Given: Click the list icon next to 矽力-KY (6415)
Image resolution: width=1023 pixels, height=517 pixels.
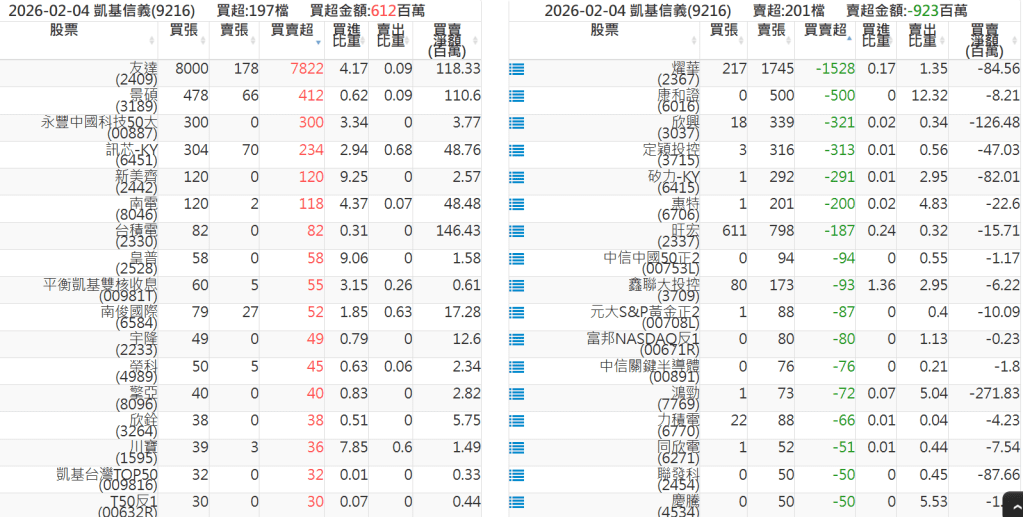Looking at the screenshot, I should tap(516, 178).
